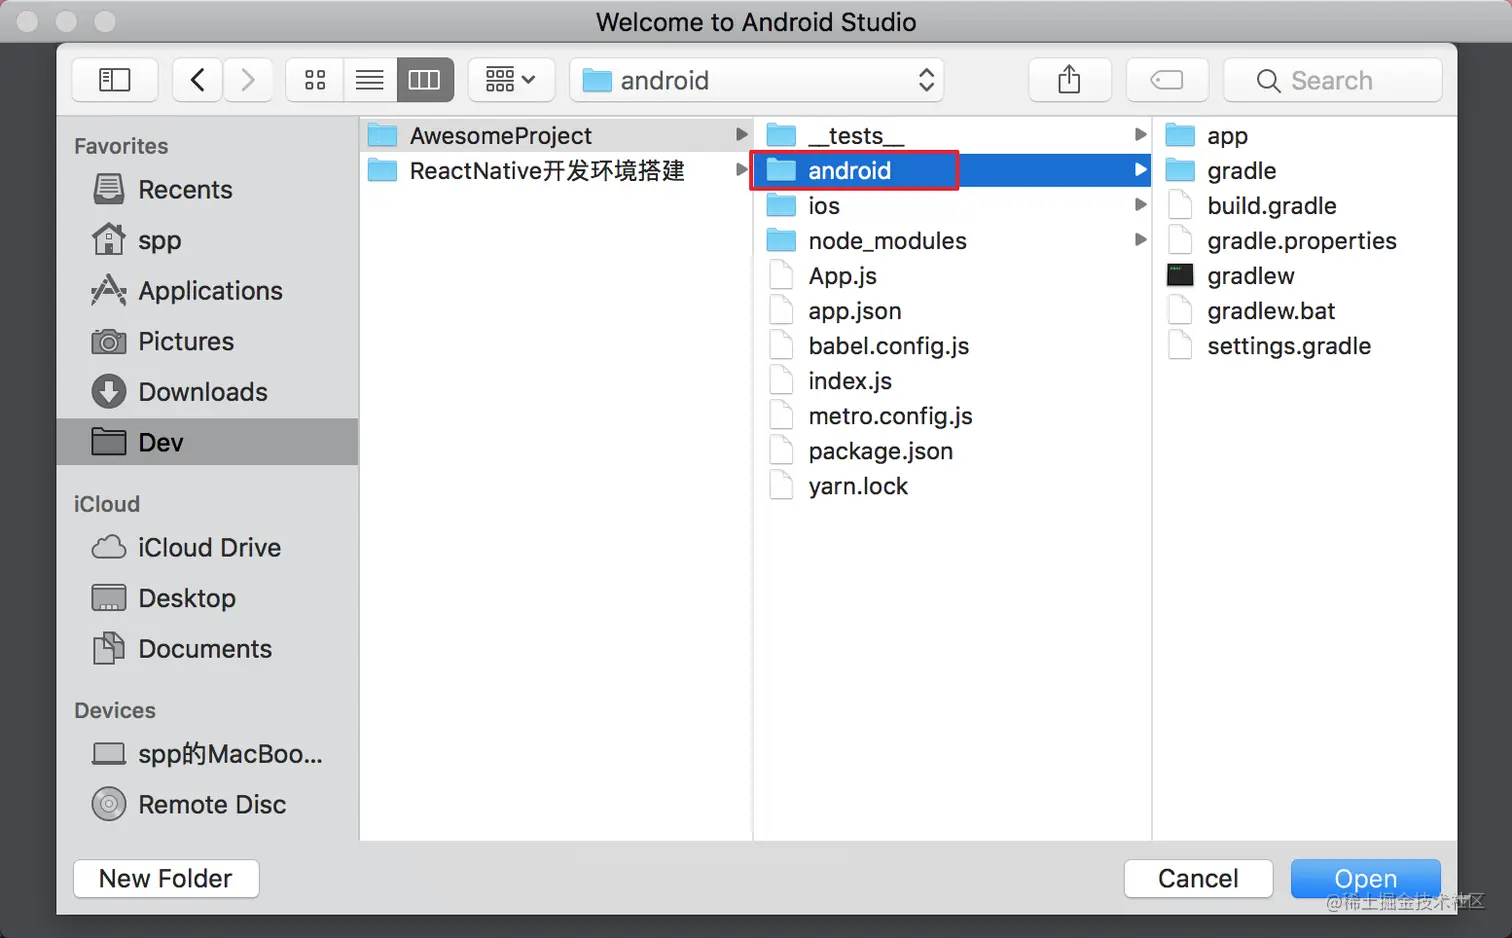Select the package.json file
The width and height of the screenshot is (1512, 938).
coord(952,450)
